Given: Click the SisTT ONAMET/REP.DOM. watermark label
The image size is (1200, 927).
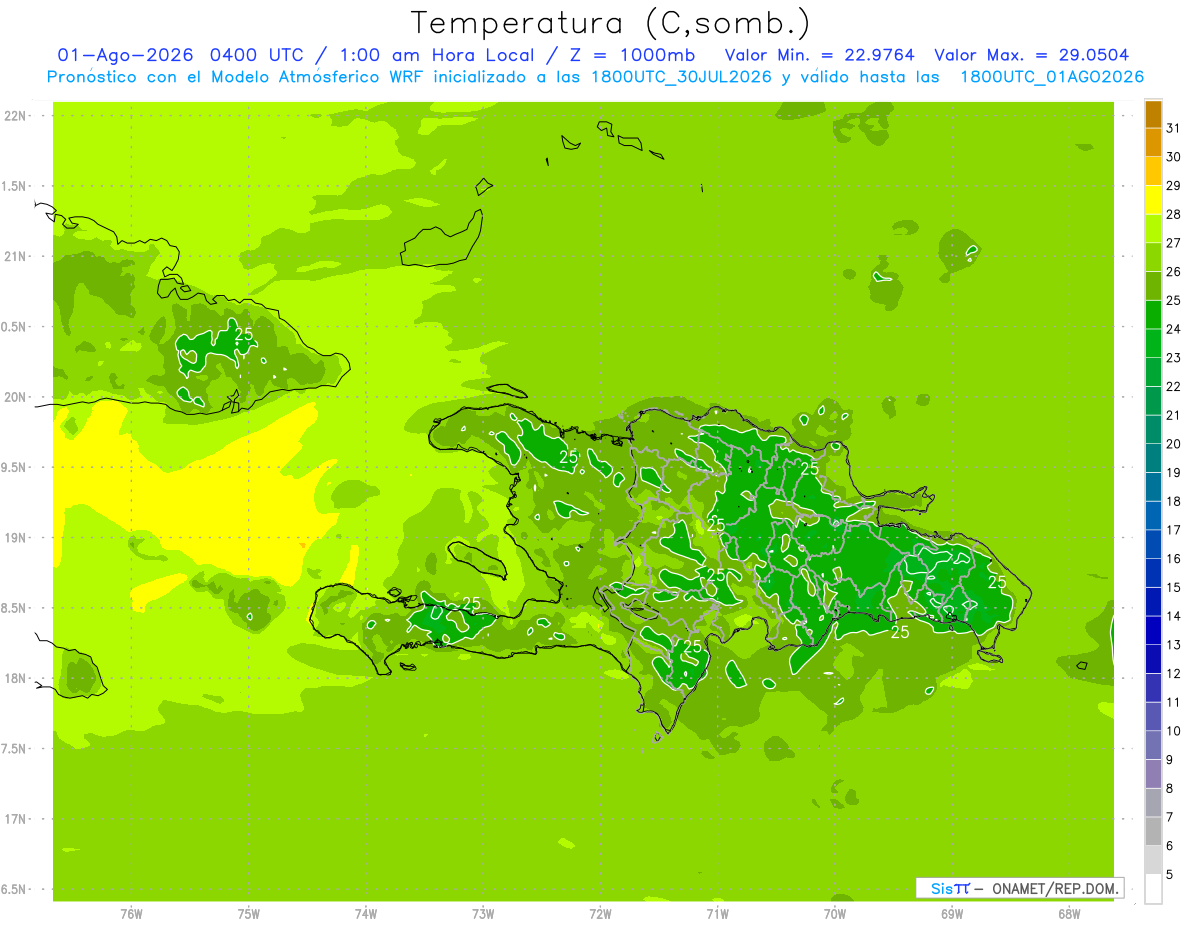Looking at the screenshot, I should pyautogui.click(x=1019, y=888).
